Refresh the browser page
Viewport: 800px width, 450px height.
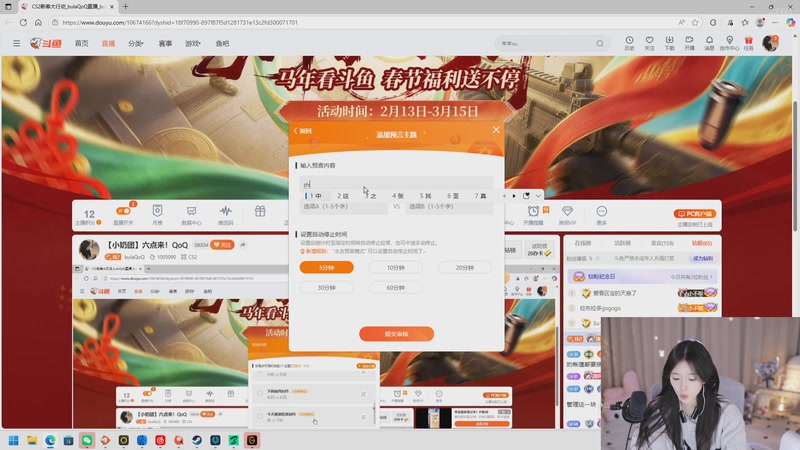(23, 22)
